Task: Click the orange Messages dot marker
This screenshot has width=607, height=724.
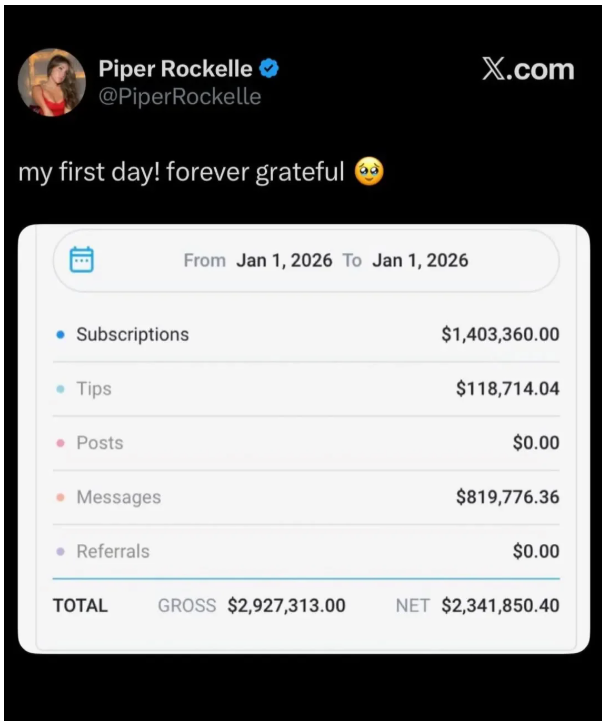Action: click(x=60, y=497)
